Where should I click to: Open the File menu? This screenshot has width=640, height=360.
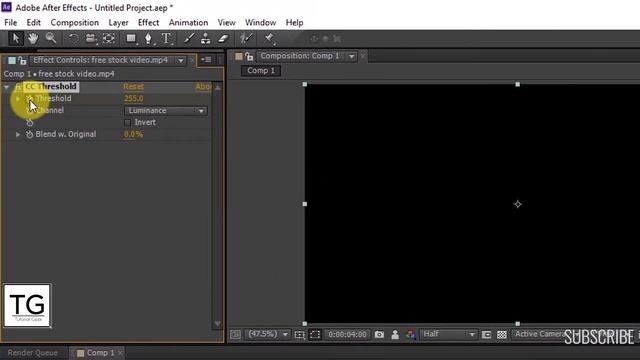(11, 22)
